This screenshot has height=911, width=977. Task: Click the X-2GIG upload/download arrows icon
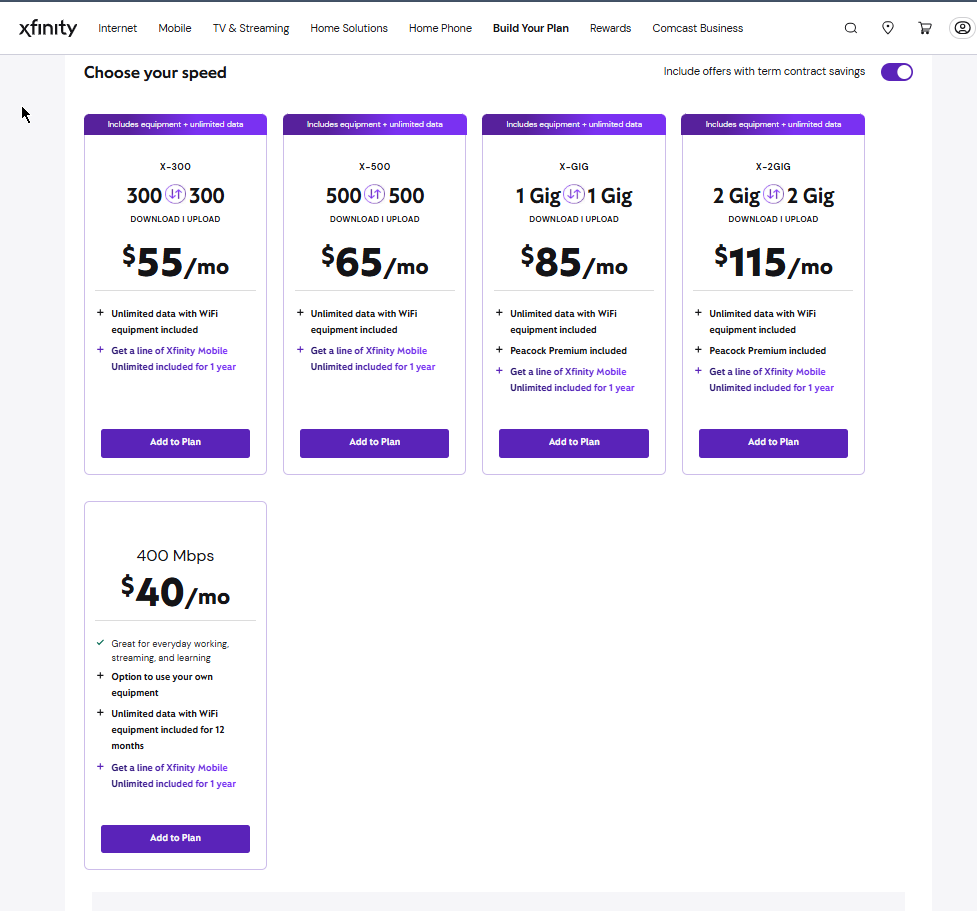click(x=773, y=194)
